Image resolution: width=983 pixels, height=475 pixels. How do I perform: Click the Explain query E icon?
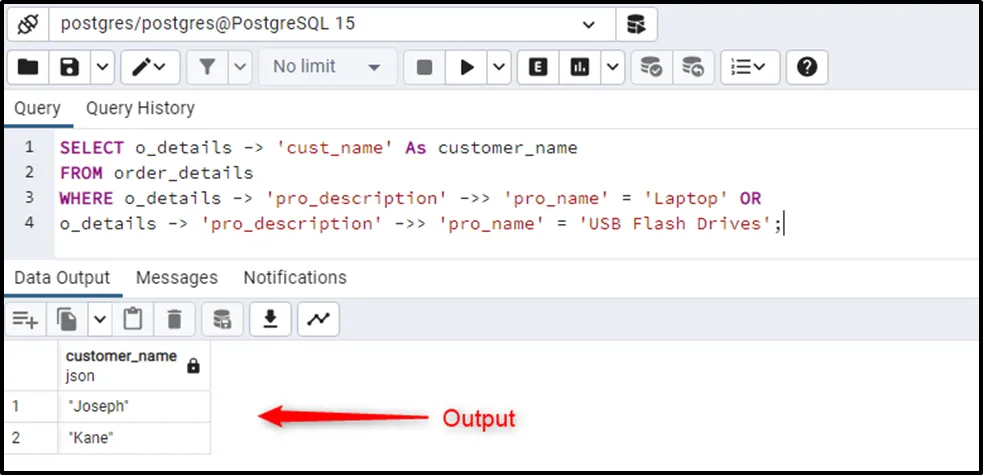540,67
